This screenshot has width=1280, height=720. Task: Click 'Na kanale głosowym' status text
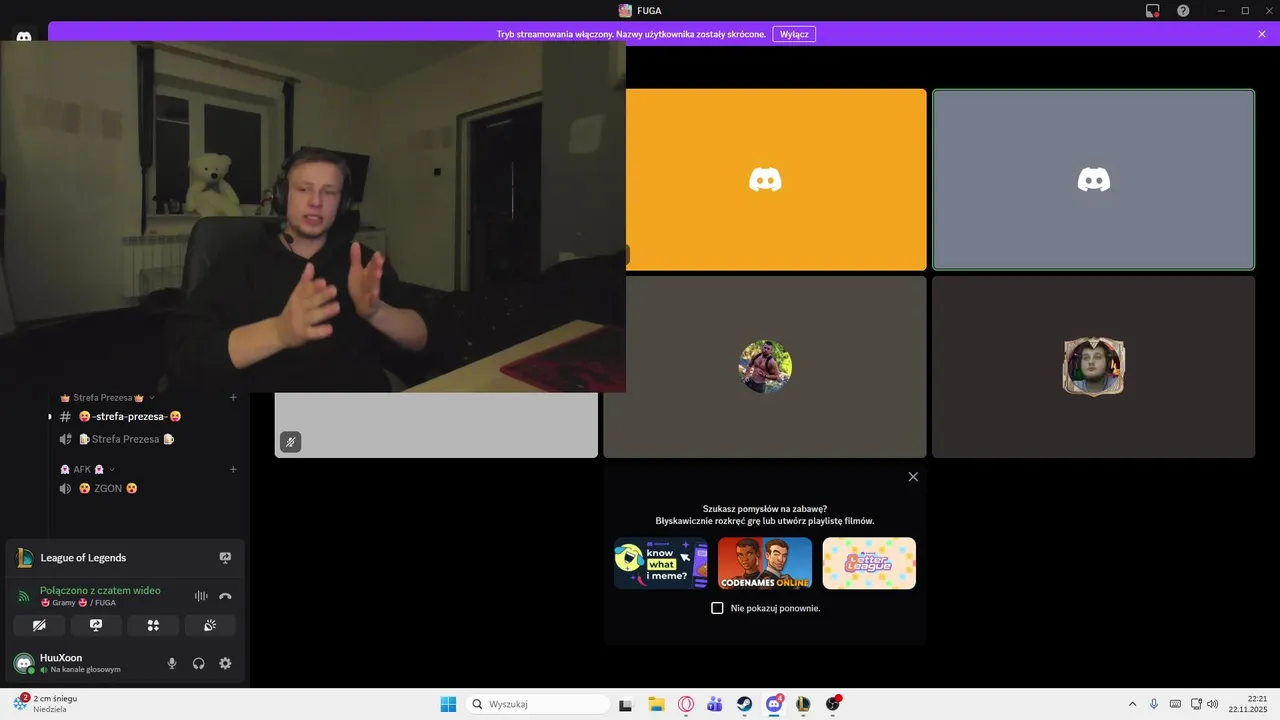pos(85,670)
